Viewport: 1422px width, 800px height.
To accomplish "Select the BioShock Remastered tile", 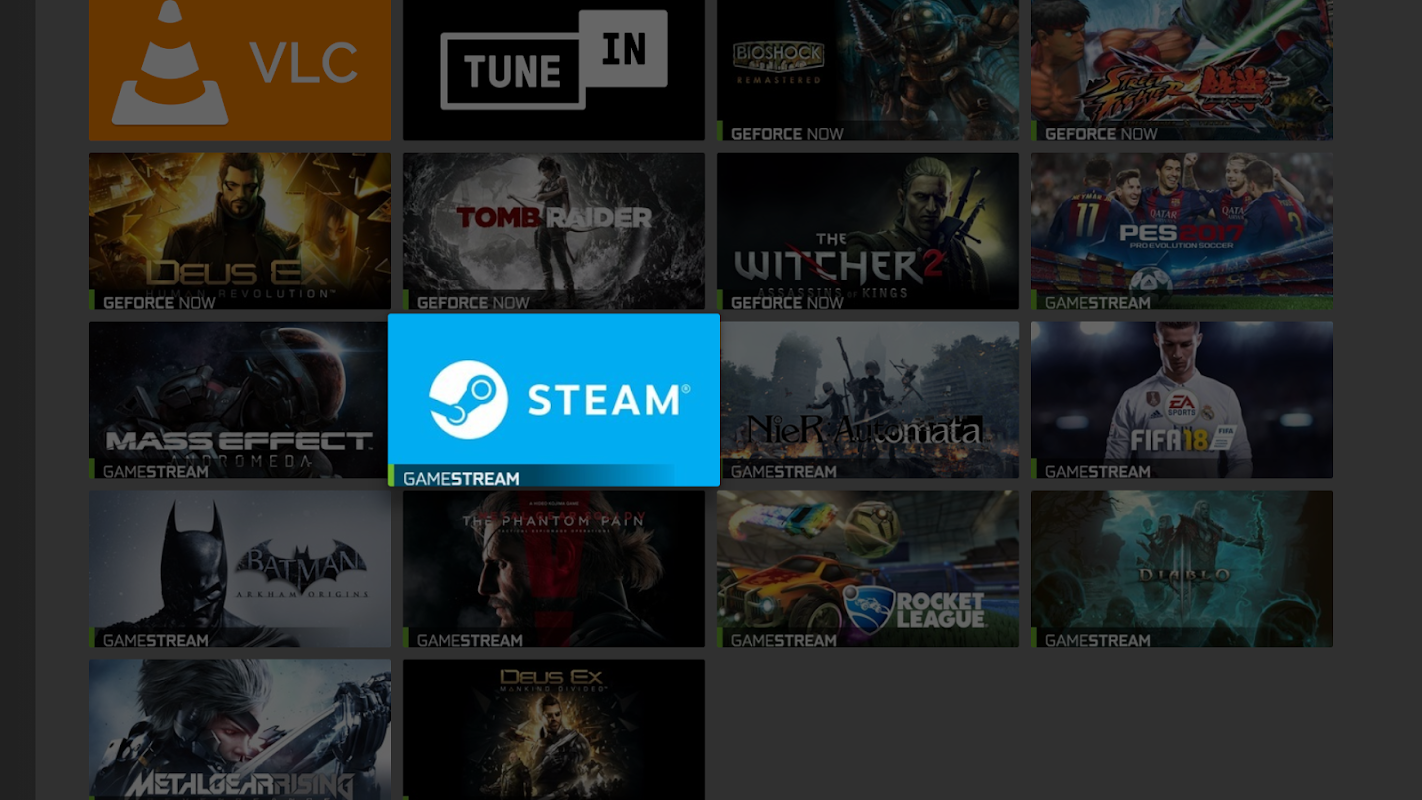I will (x=868, y=70).
